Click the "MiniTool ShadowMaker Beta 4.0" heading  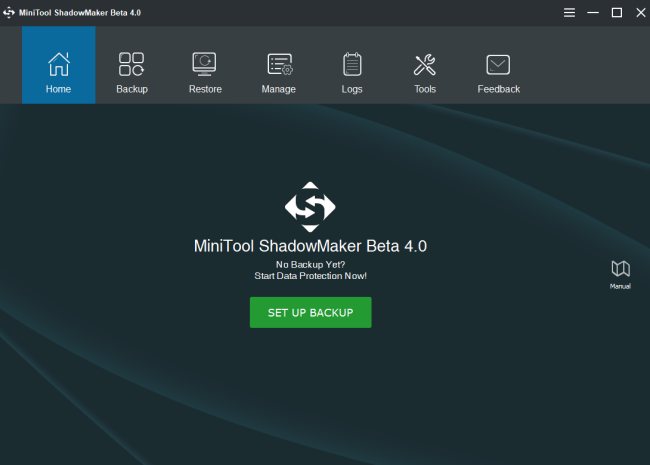tap(310, 246)
